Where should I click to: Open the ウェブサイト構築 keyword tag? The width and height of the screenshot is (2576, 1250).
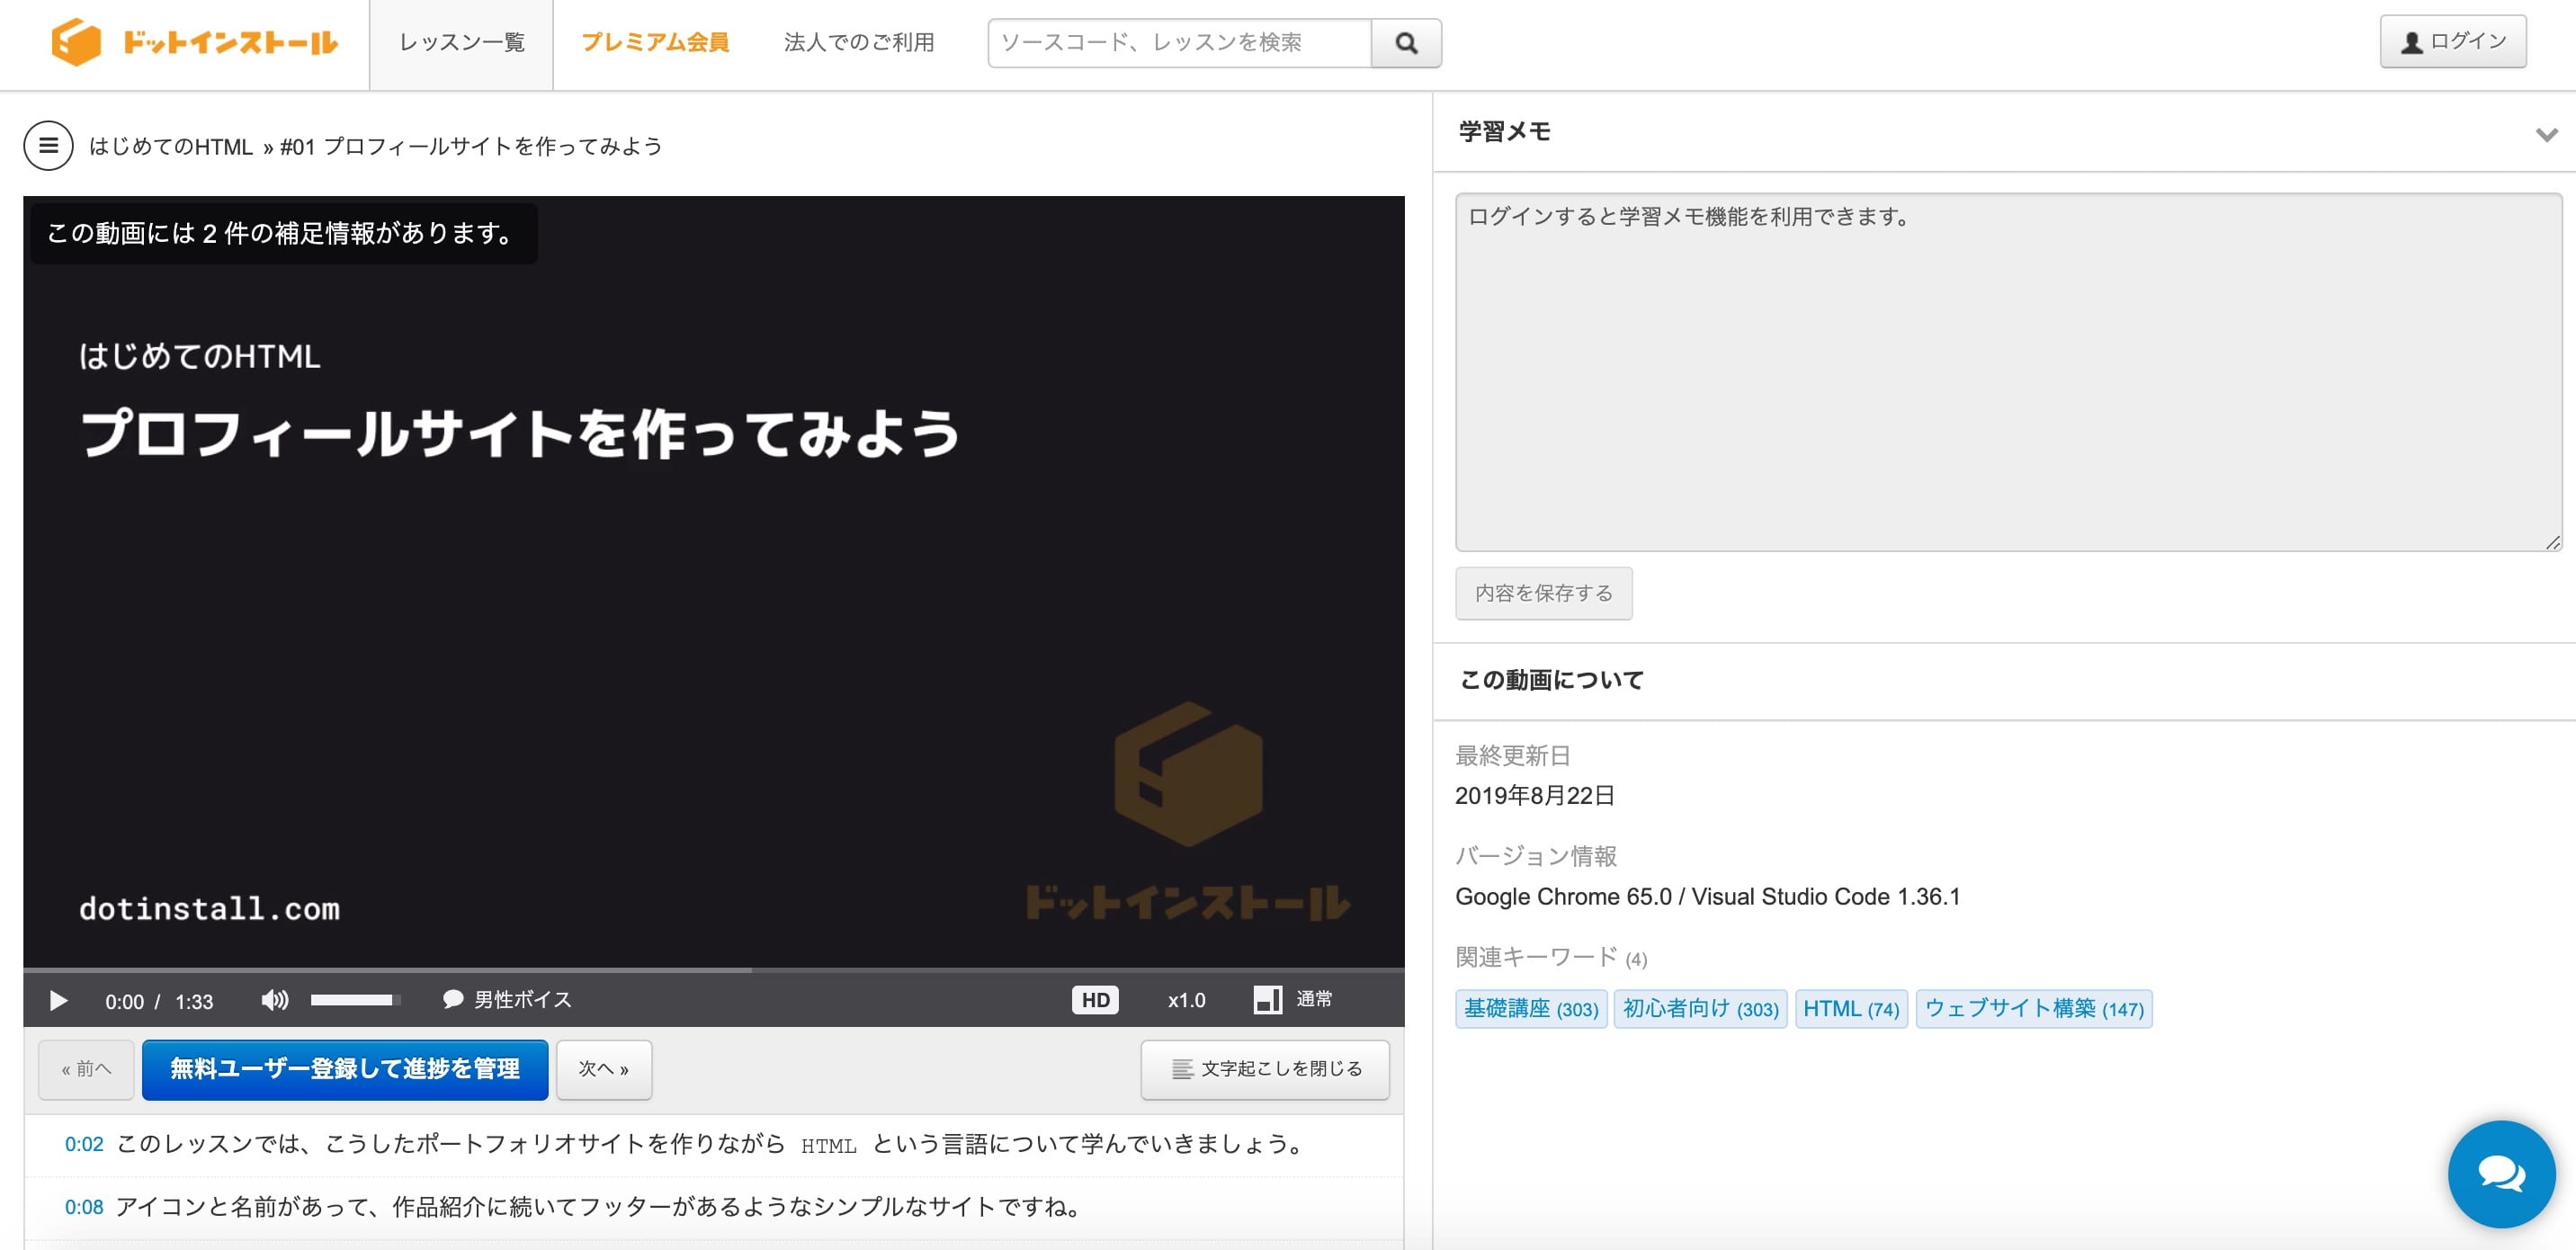[2033, 1008]
